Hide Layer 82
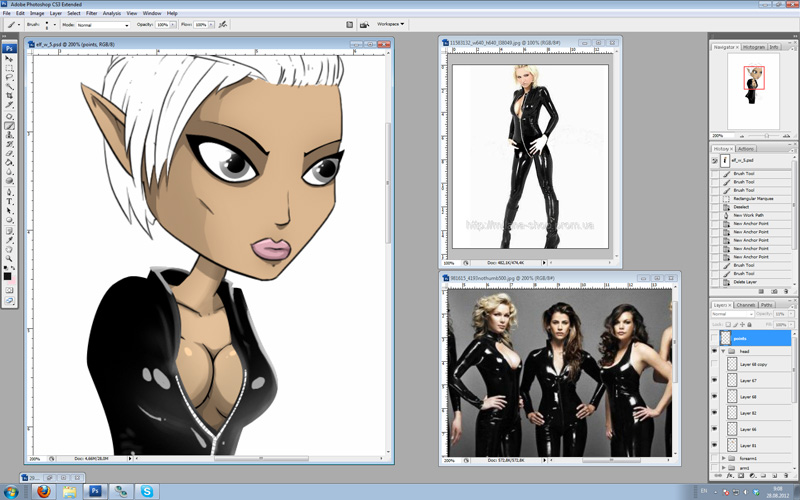 pyautogui.click(x=714, y=413)
